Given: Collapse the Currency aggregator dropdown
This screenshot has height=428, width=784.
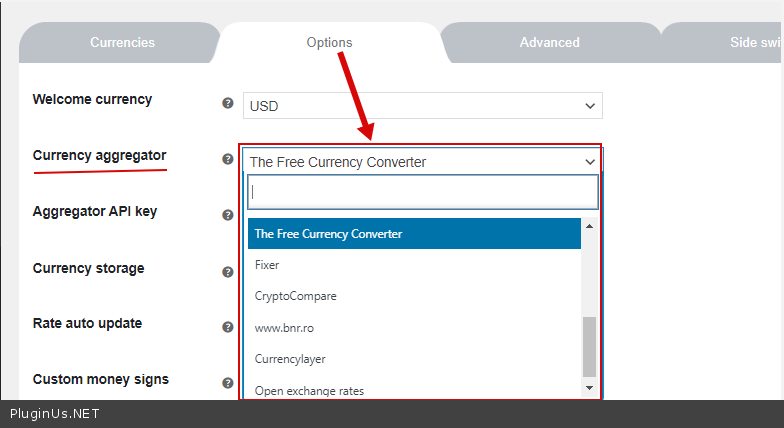Looking at the screenshot, I should tap(421, 162).
